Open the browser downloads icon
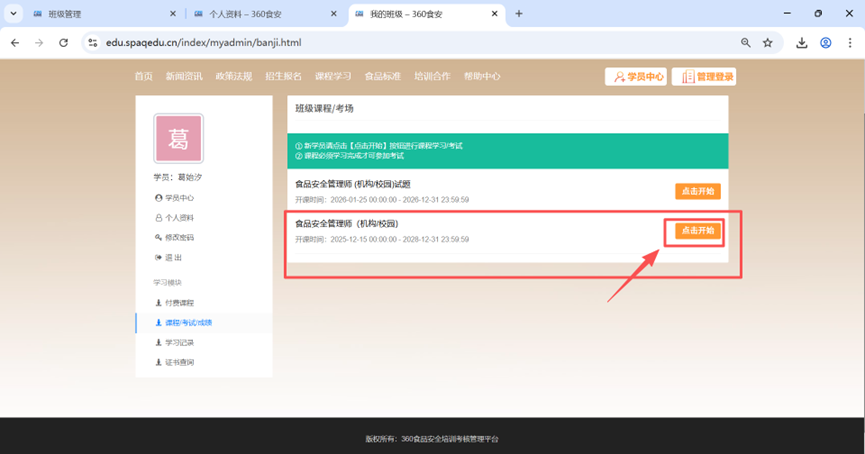 [802, 43]
